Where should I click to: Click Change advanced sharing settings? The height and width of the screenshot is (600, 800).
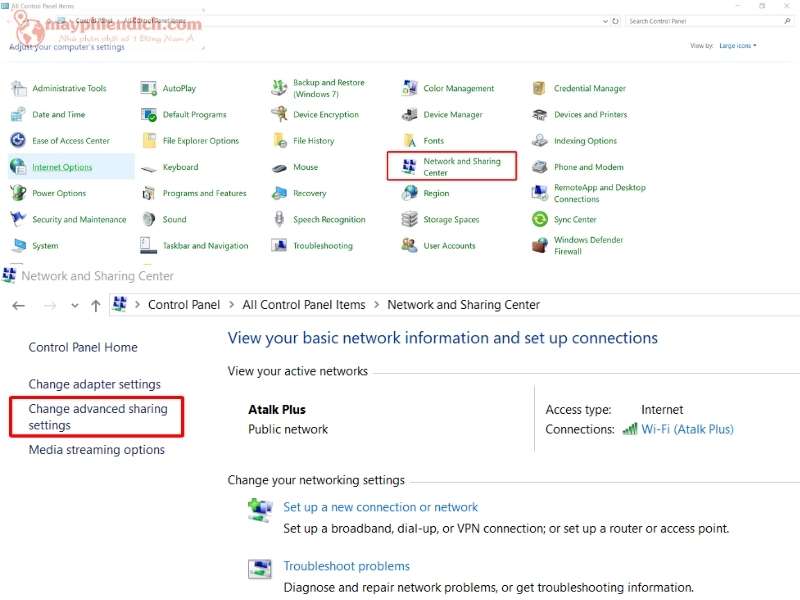click(97, 417)
